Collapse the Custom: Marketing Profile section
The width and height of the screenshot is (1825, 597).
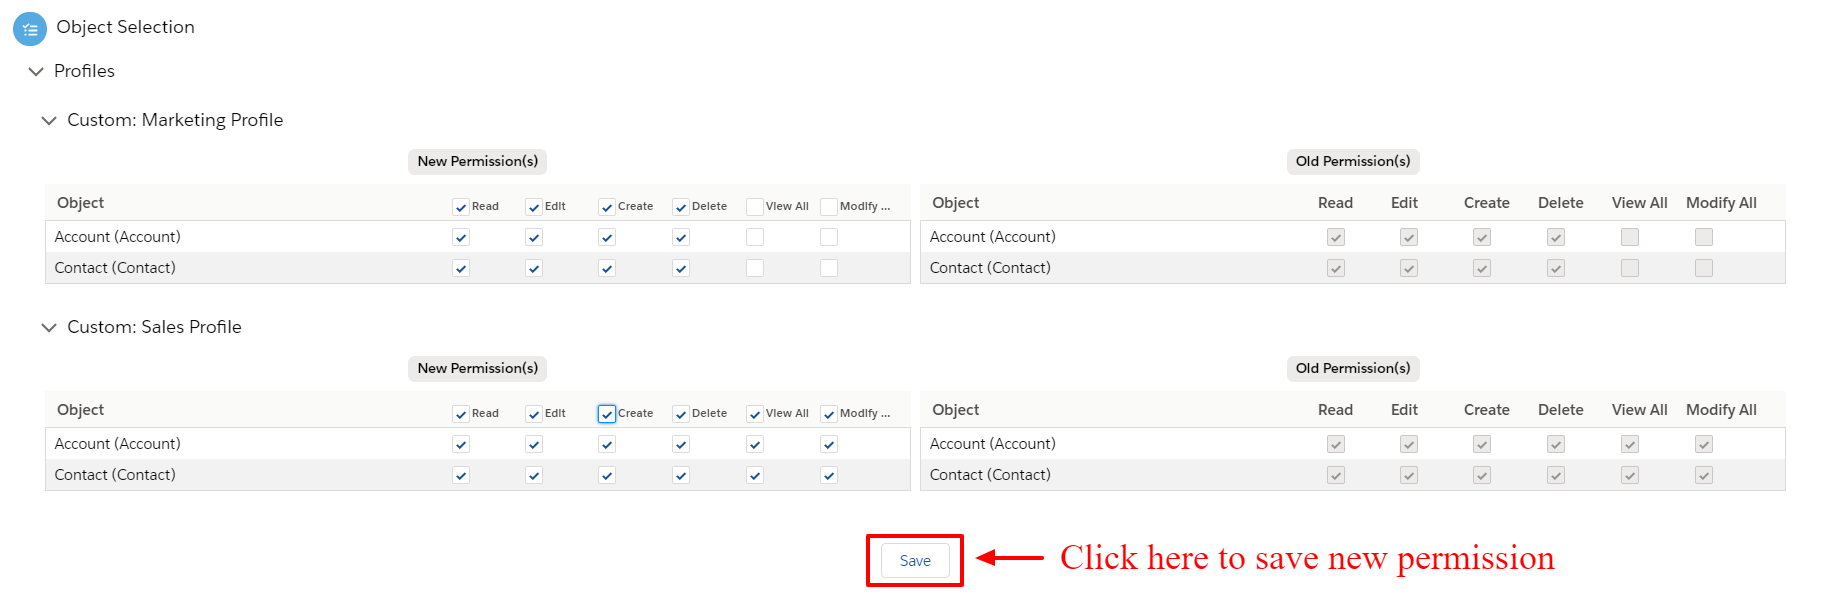(49, 120)
